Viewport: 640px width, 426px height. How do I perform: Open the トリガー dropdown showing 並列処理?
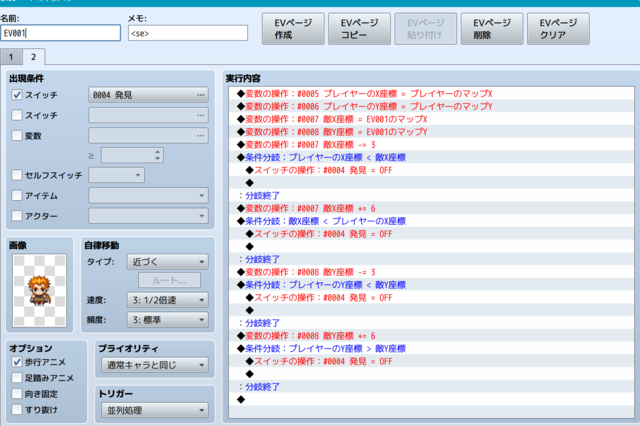pos(155,410)
